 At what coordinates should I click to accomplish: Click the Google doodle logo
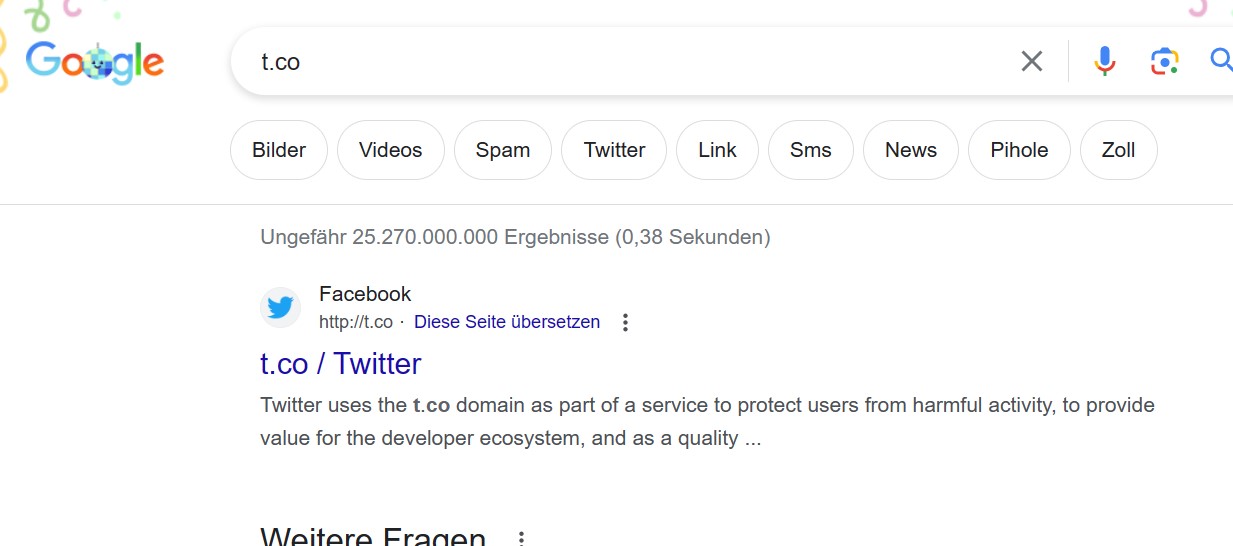[x=95, y=62]
